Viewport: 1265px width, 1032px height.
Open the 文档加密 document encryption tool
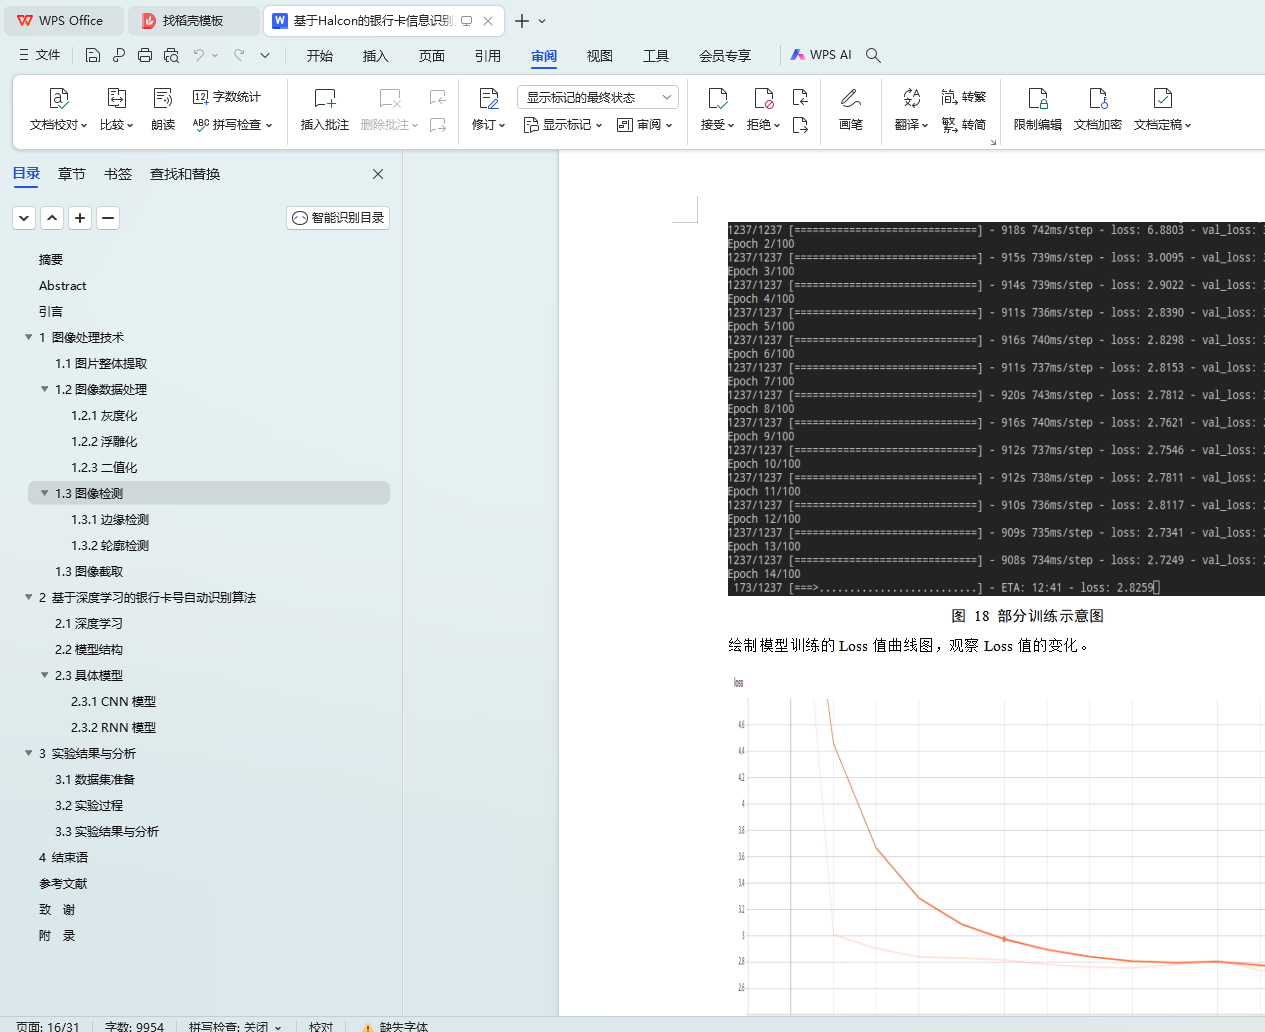(x=1098, y=109)
